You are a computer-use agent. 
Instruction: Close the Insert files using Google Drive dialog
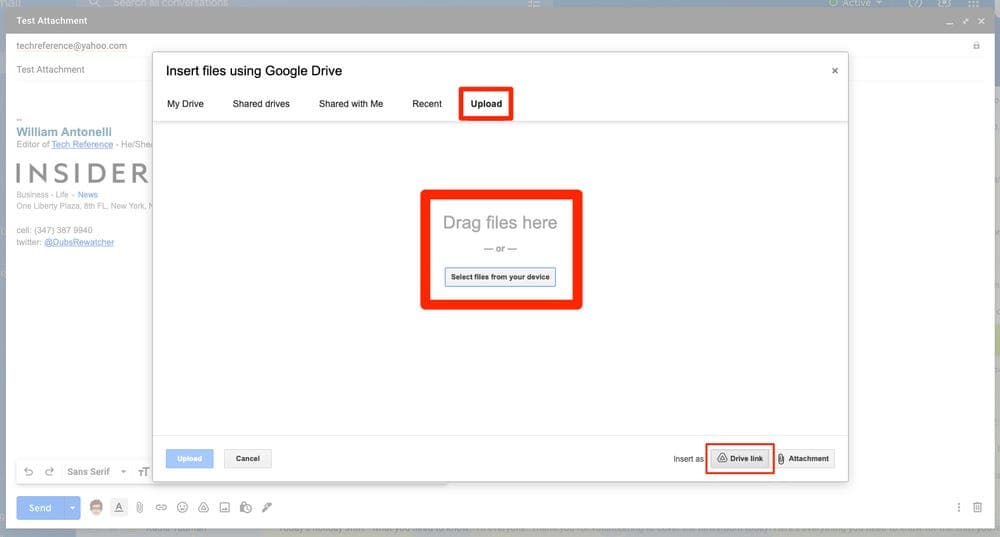click(834, 71)
